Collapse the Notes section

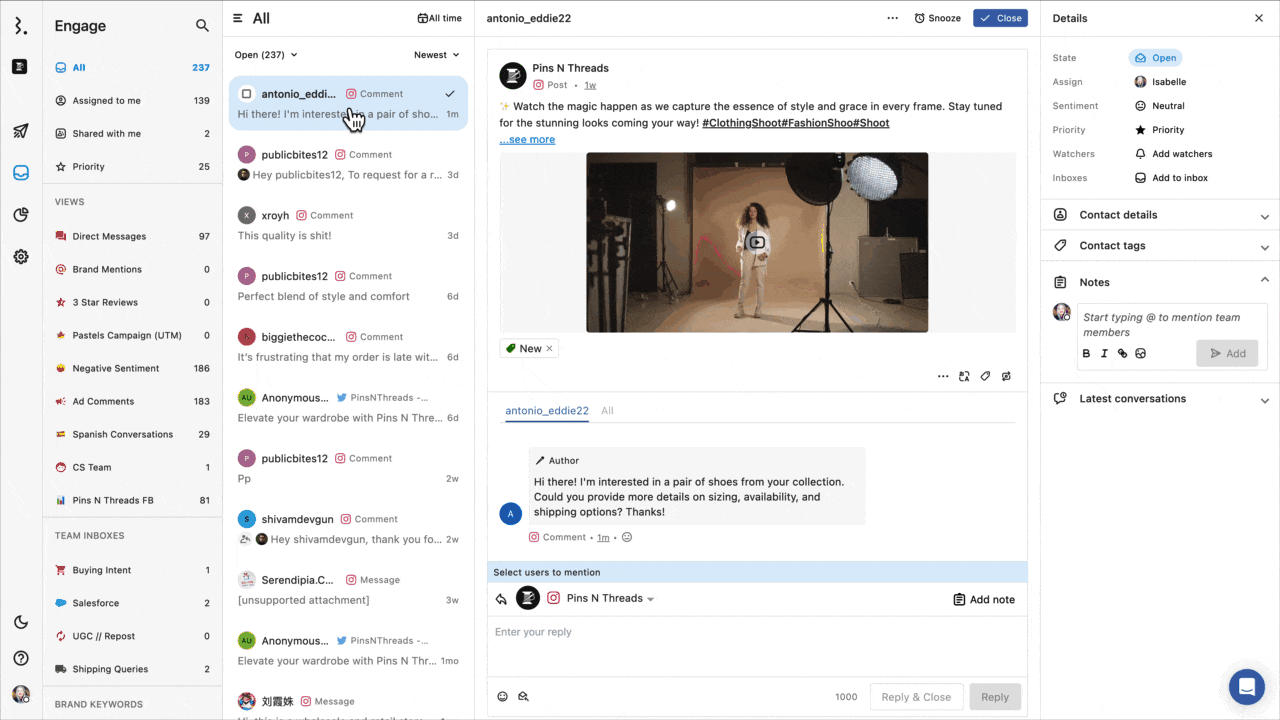1264,281
